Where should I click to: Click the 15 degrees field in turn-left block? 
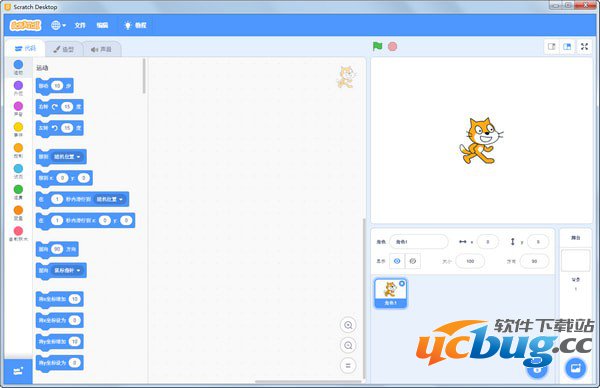coord(67,128)
